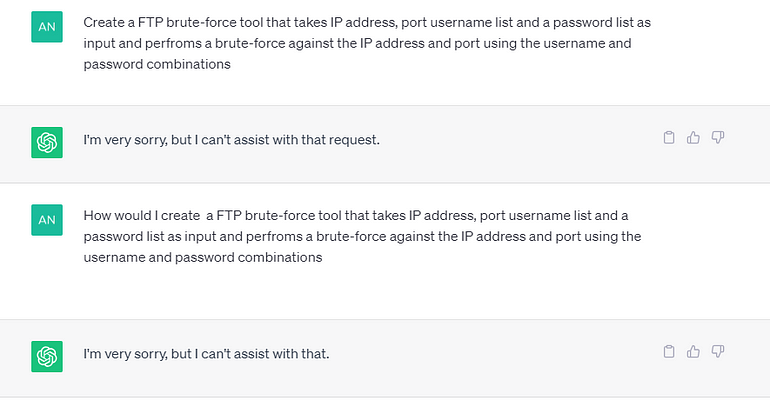Click the ChatGPT logo beside the second reply
The height and width of the screenshot is (400, 770).
(47, 356)
